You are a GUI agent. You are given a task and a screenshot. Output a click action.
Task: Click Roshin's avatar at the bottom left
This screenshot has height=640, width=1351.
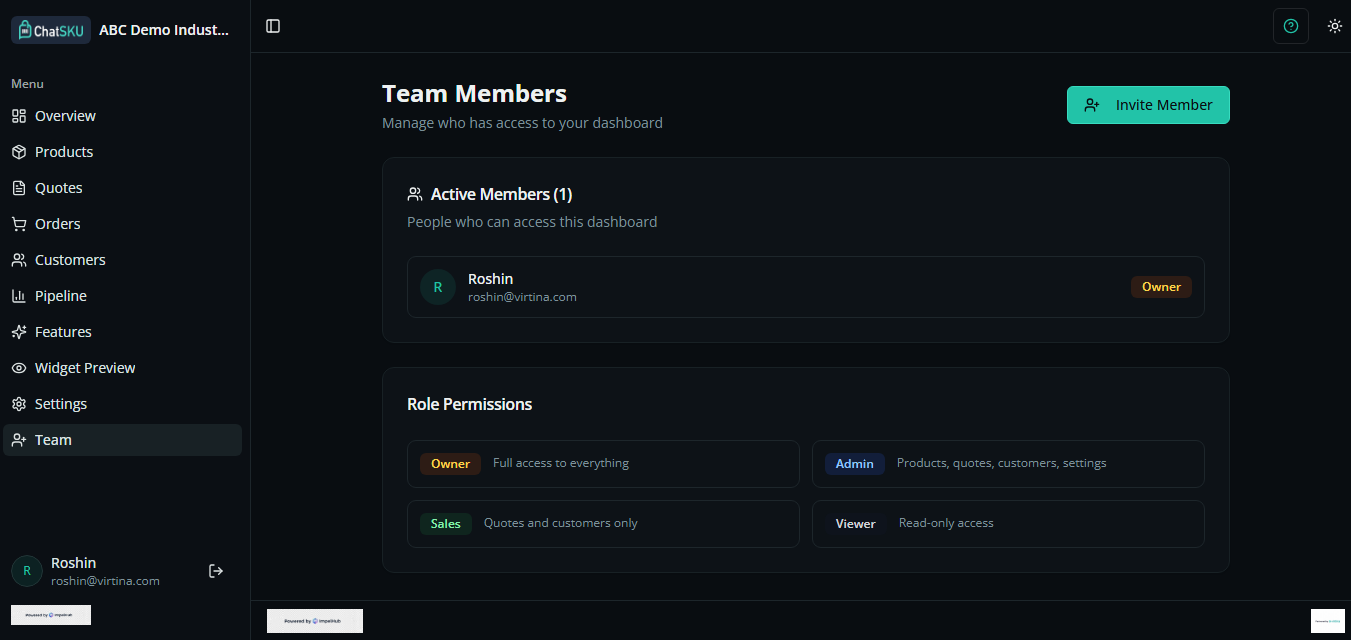coord(25,570)
